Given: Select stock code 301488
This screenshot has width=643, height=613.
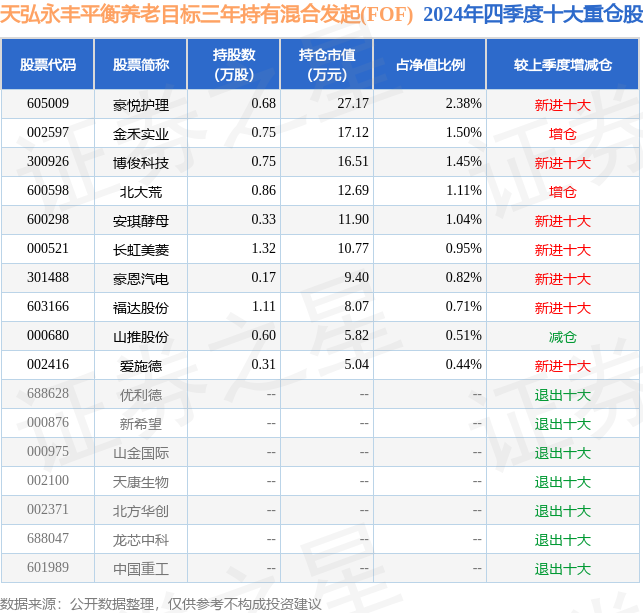Looking at the screenshot, I should [x=48, y=278].
